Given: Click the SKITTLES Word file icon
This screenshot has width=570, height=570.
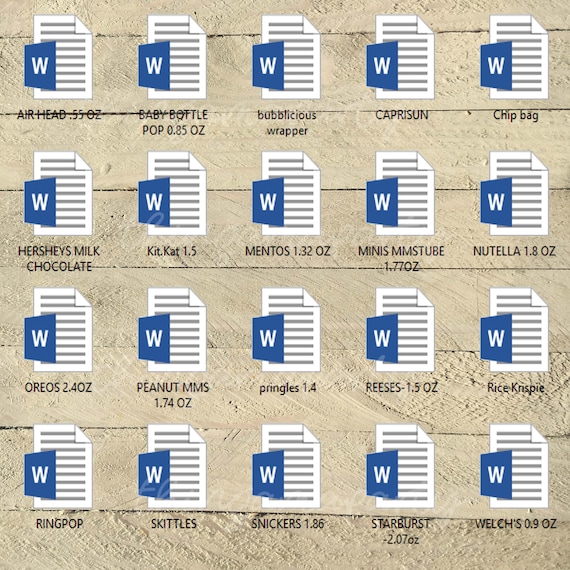Looking at the screenshot, I should (x=172, y=466).
